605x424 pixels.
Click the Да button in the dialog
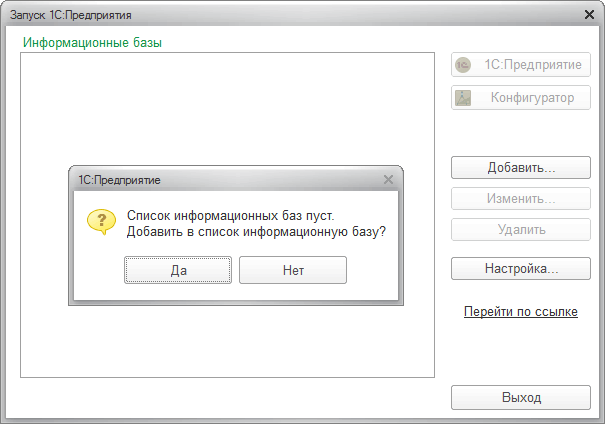coord(179,270)
